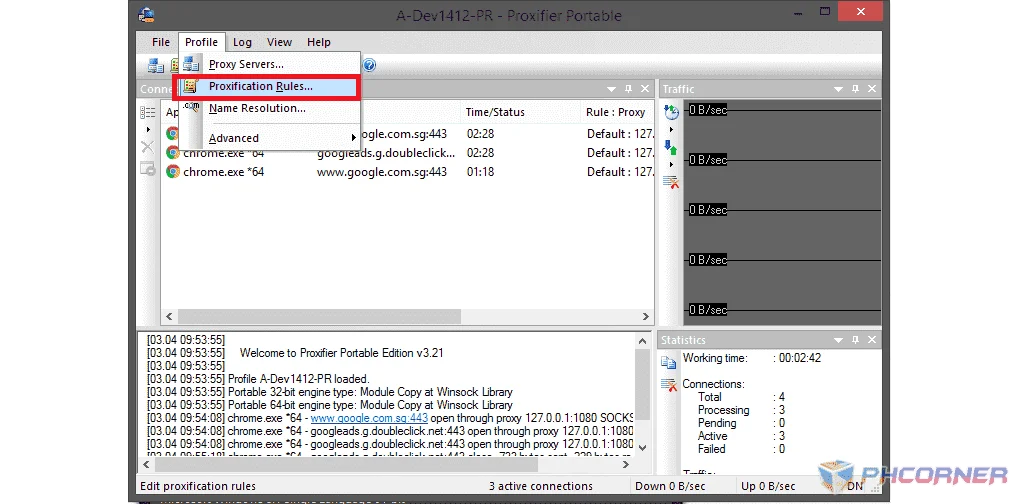Click 'Working time:' label in Statistics
This screenshot has width=1019, height=504.
[x=715, y=358]
